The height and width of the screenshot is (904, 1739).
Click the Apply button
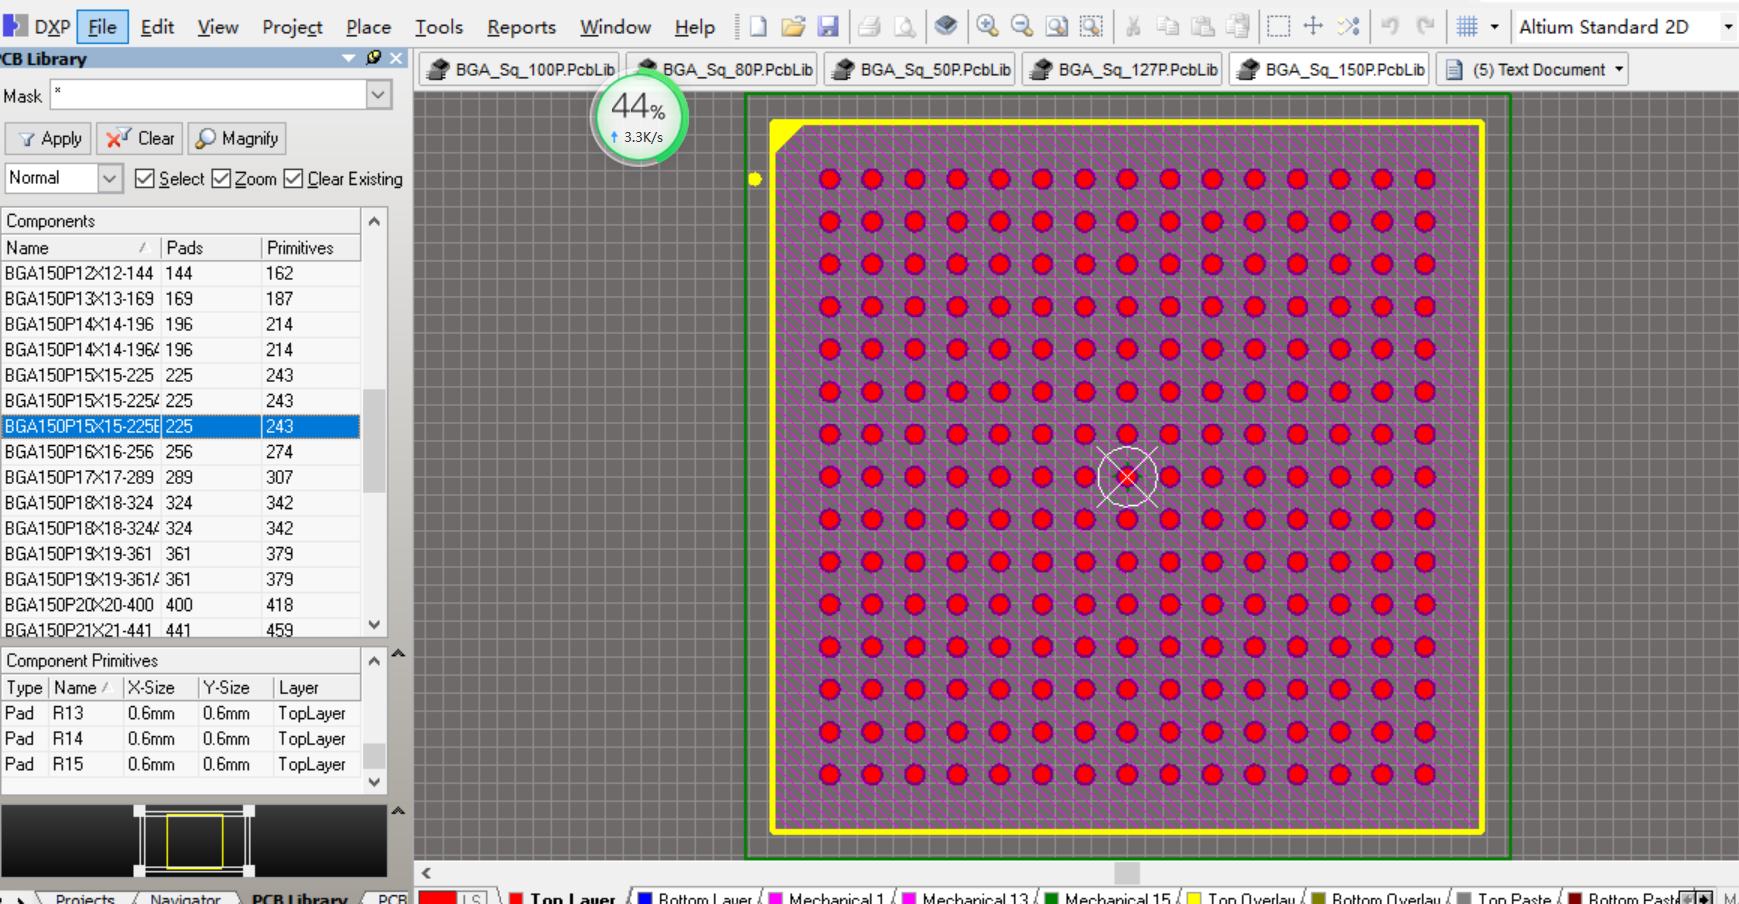point(49,138)
